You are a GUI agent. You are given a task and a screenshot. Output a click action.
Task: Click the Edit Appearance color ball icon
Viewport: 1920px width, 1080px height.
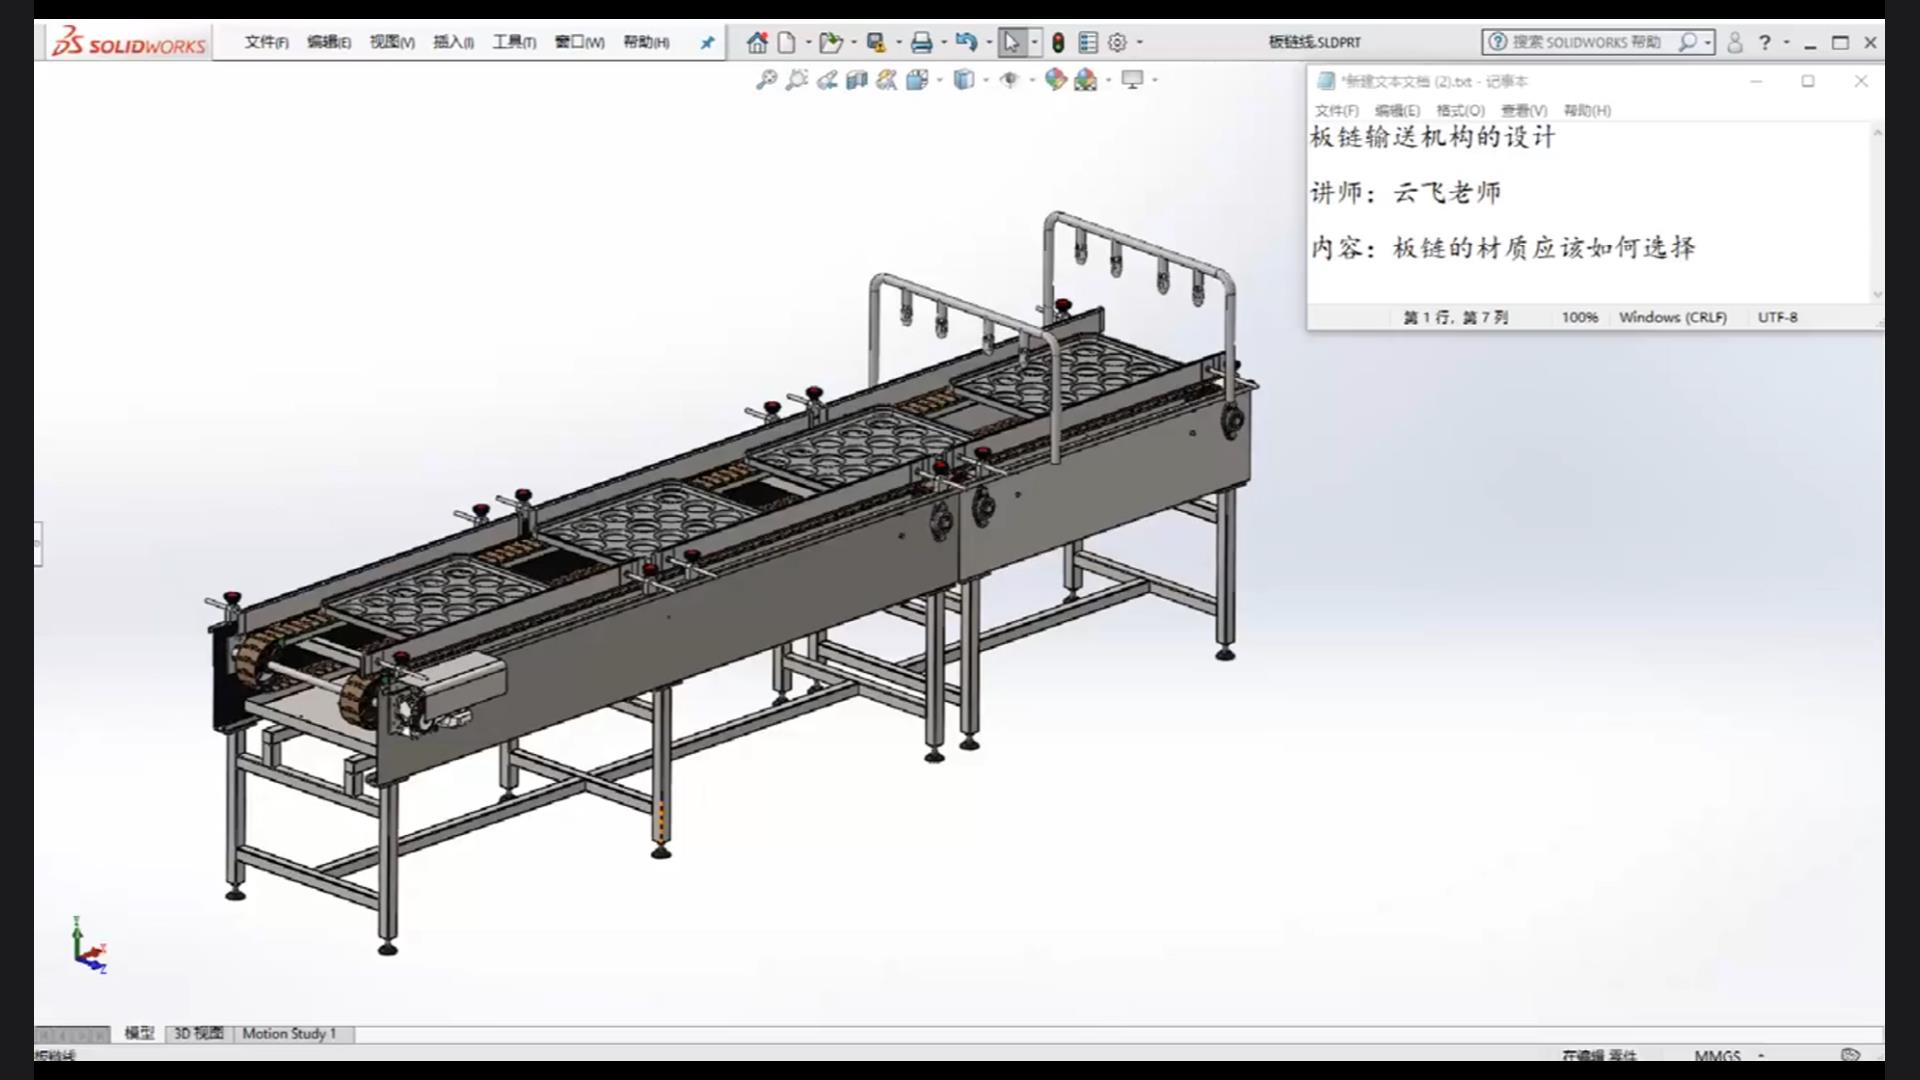click(x=1055, y=80)
